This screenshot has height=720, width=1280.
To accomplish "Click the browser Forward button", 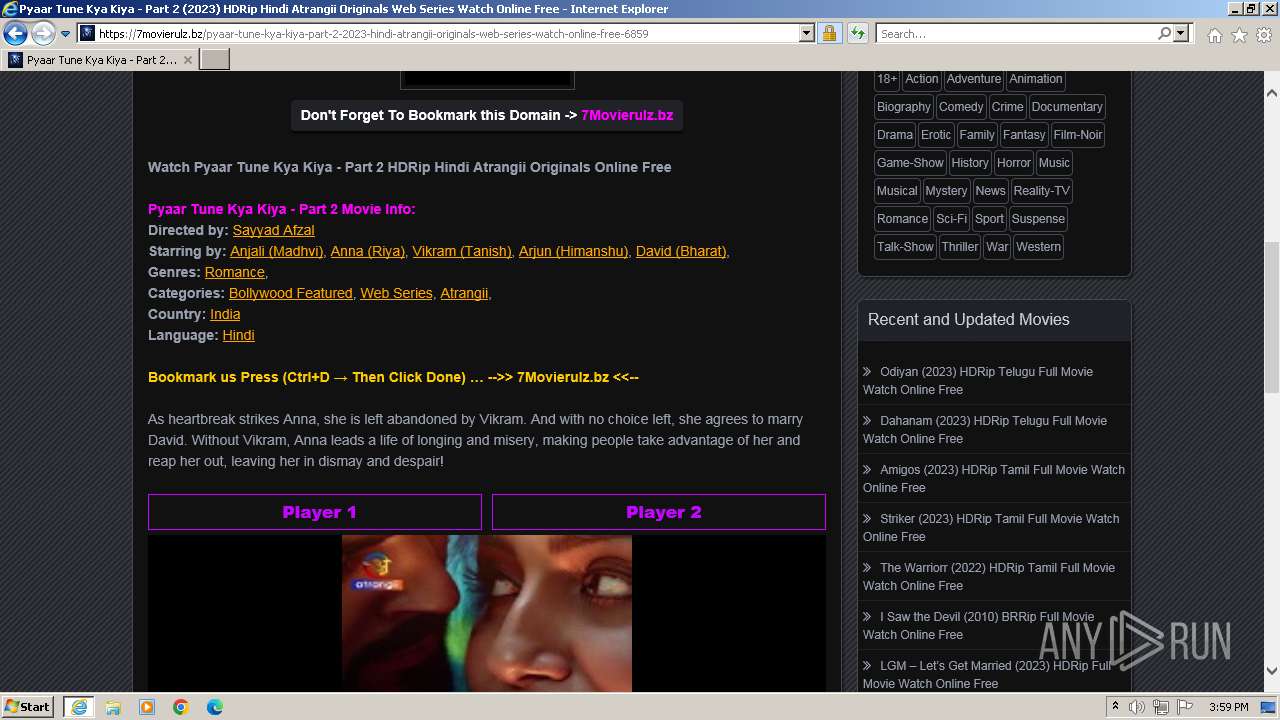I will click(x=42, y=34).
